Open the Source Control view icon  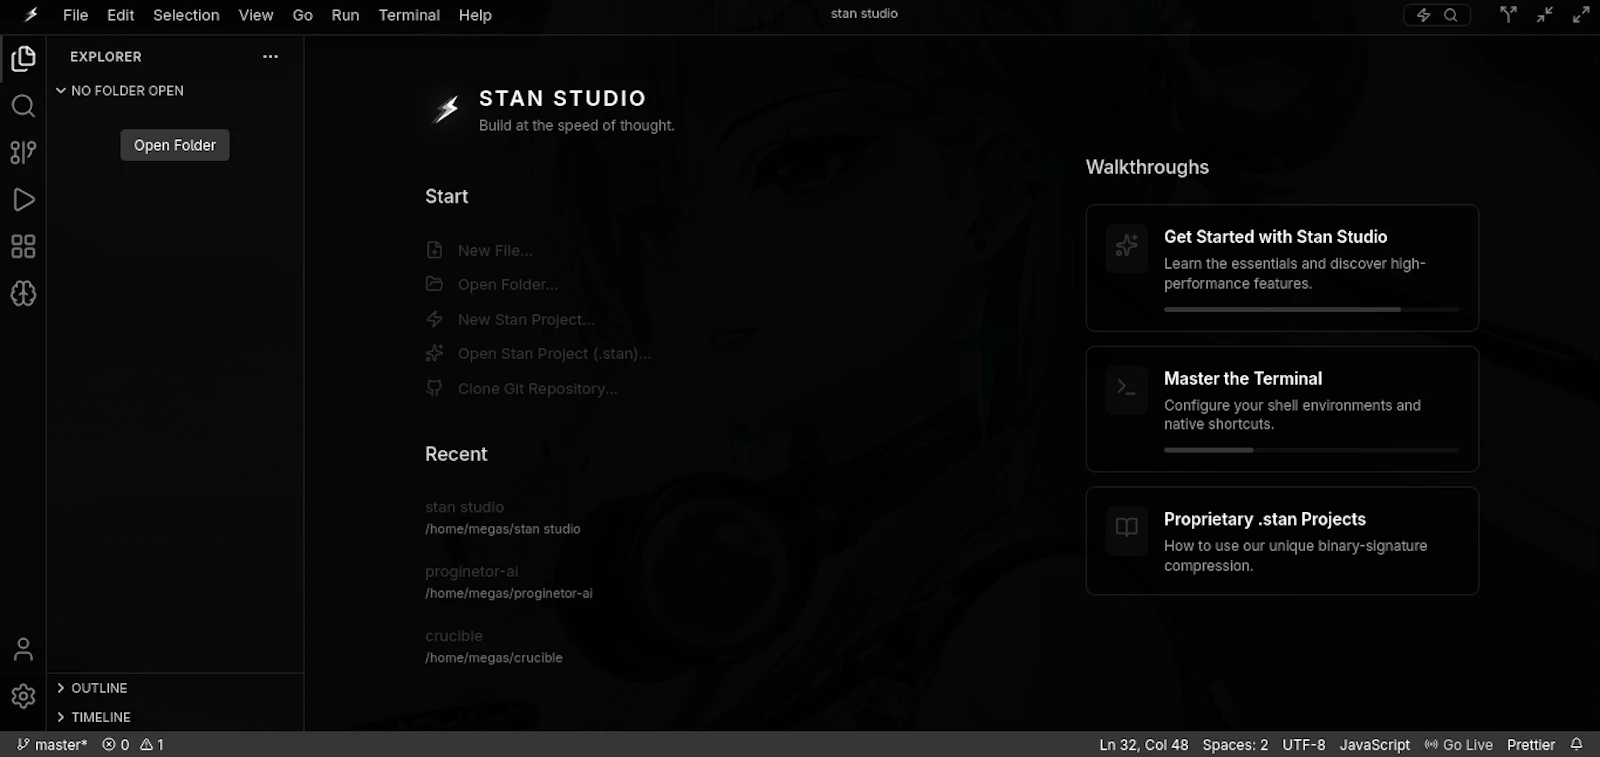23,152
